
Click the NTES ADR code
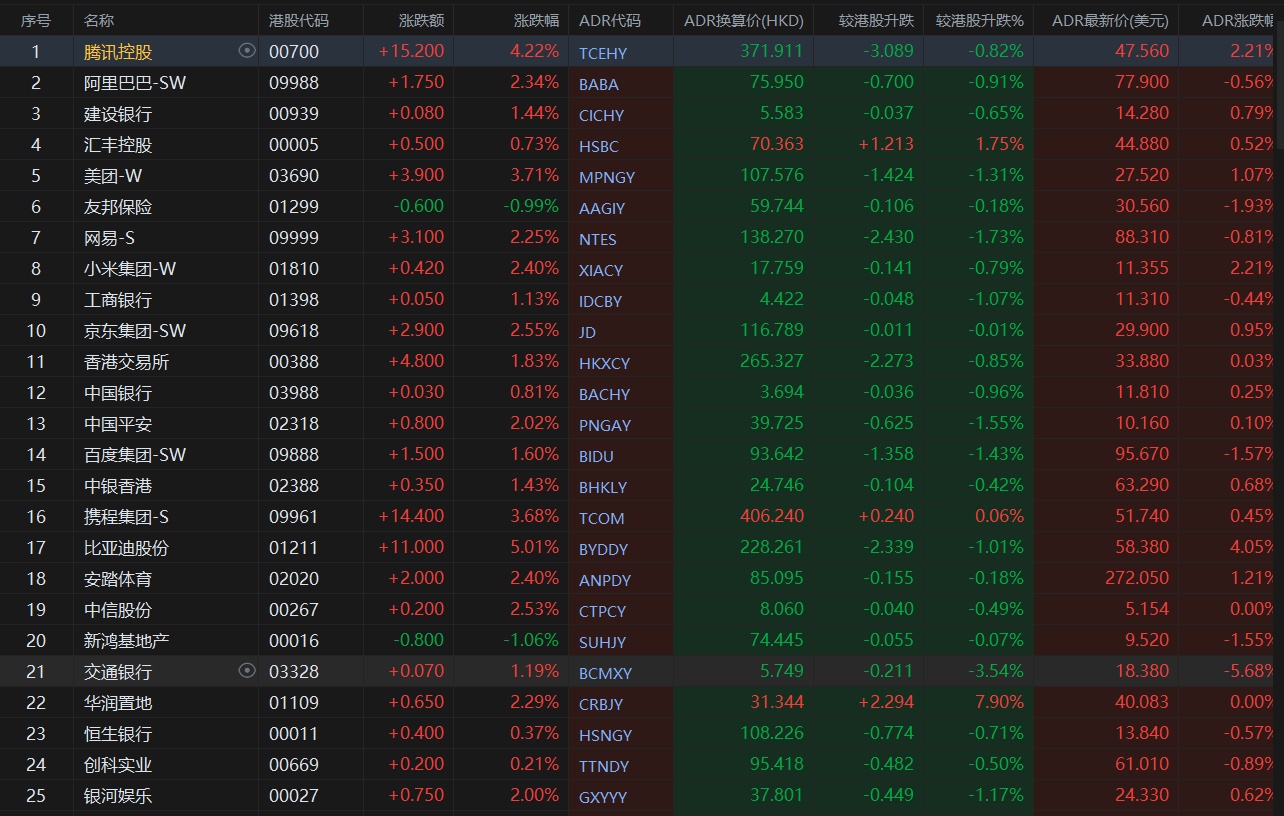click(x=598, y=239)
